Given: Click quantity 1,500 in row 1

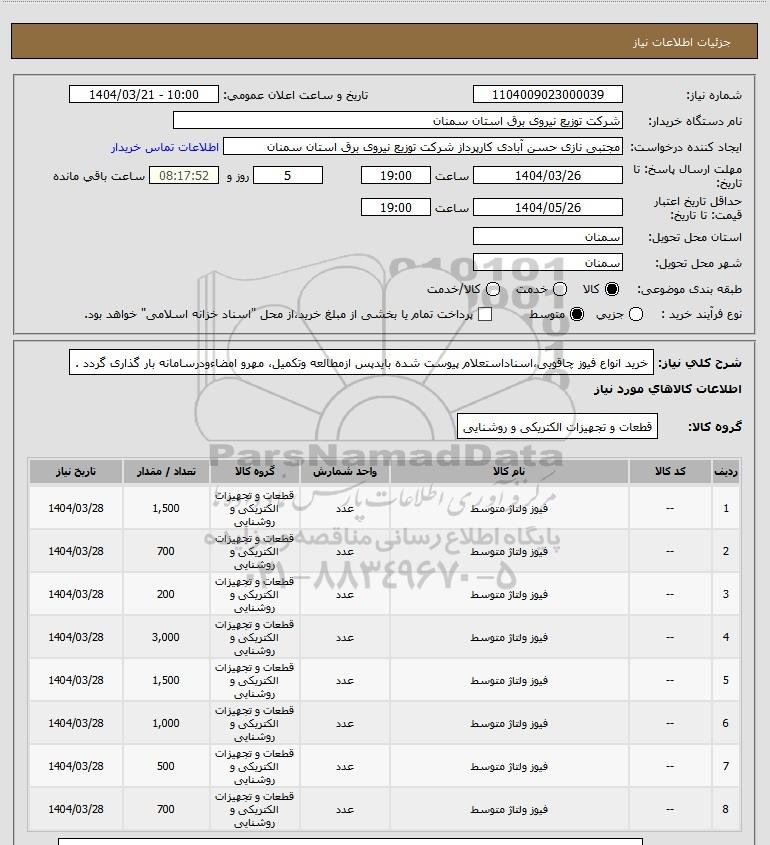Looking at the screenshot, I should [166, 508].
